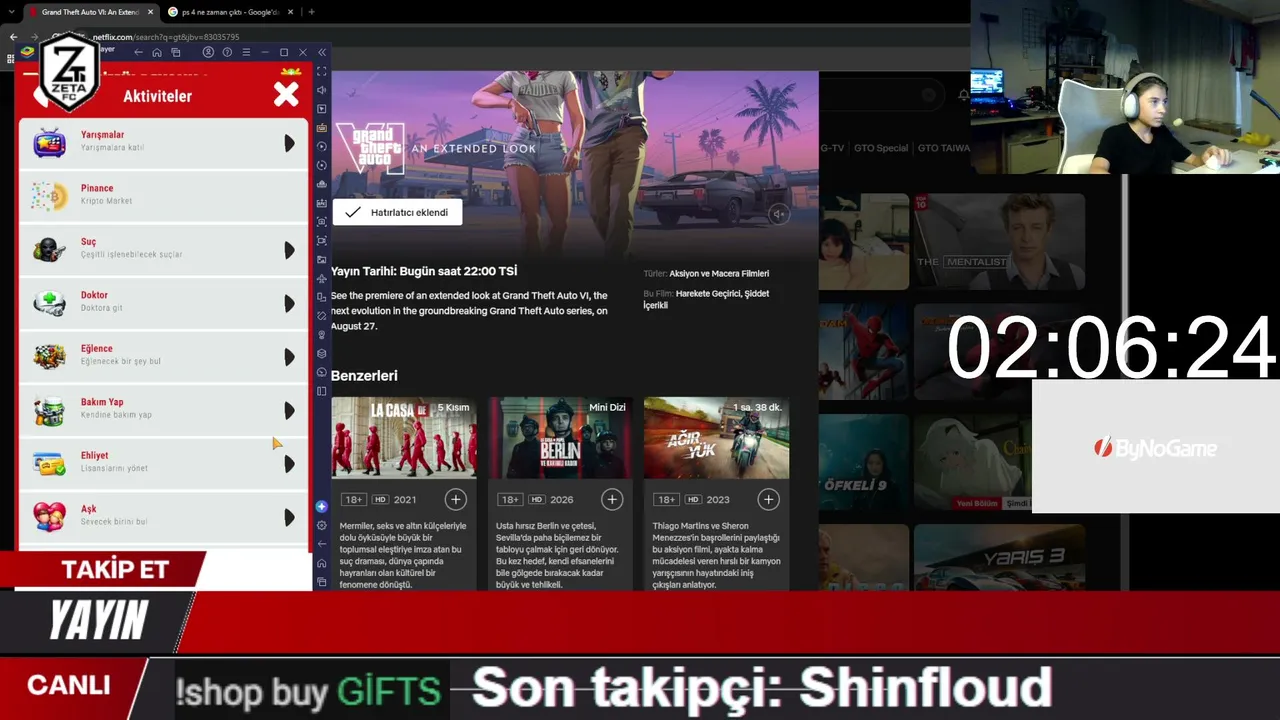Add Berlin (2026) to my list
Screen dimensions: 1280x720
[612, 499]
